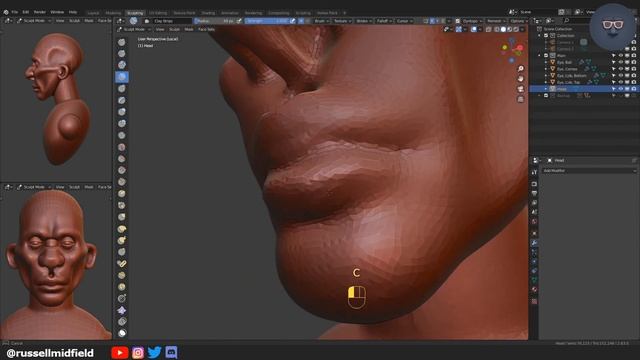
Task: Click the viewport pan hand icon
Action: coord(520,78)
